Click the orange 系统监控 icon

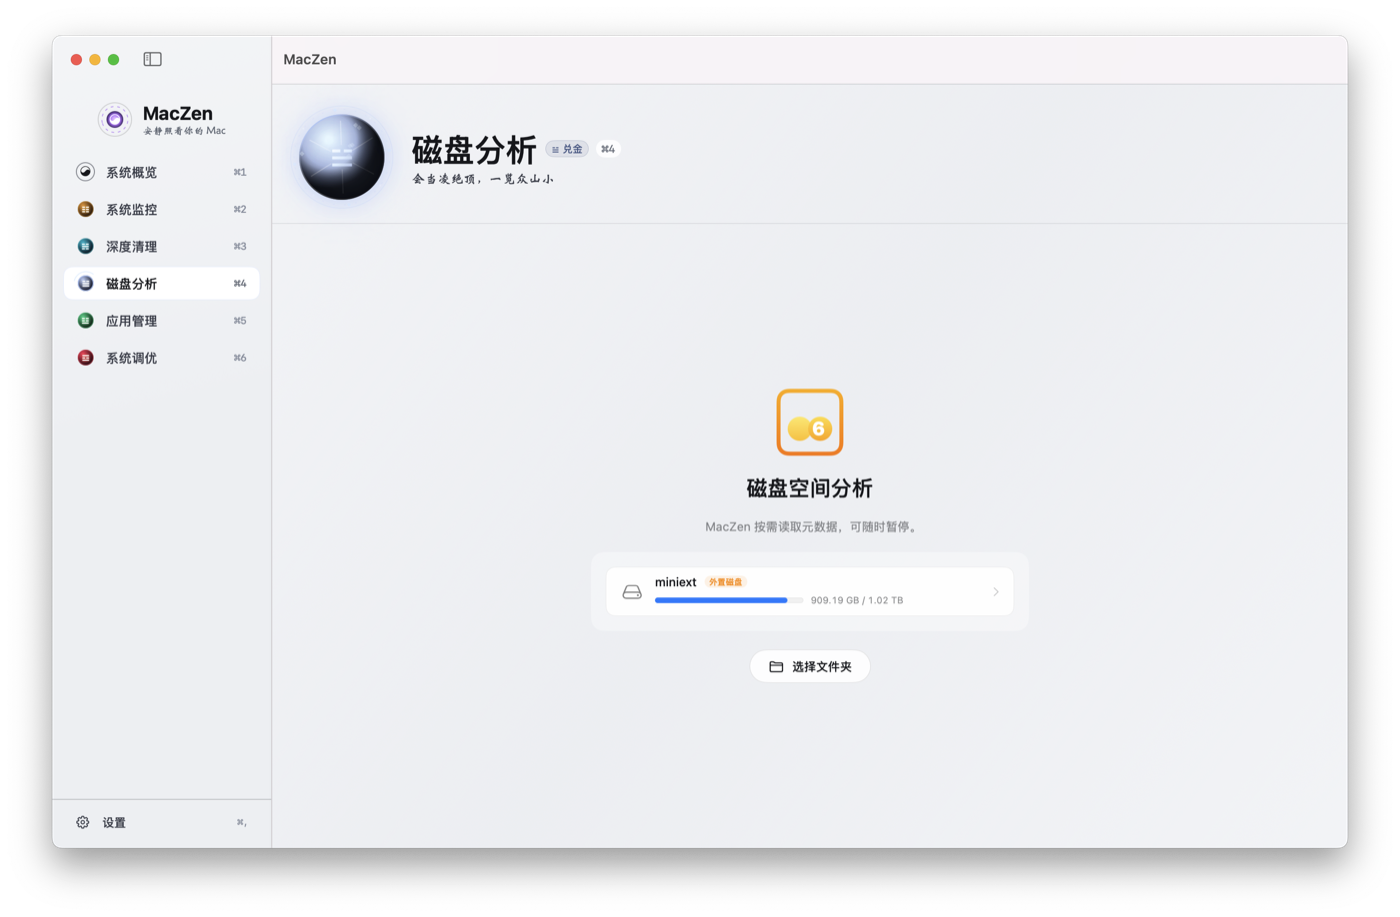point(86,209)
